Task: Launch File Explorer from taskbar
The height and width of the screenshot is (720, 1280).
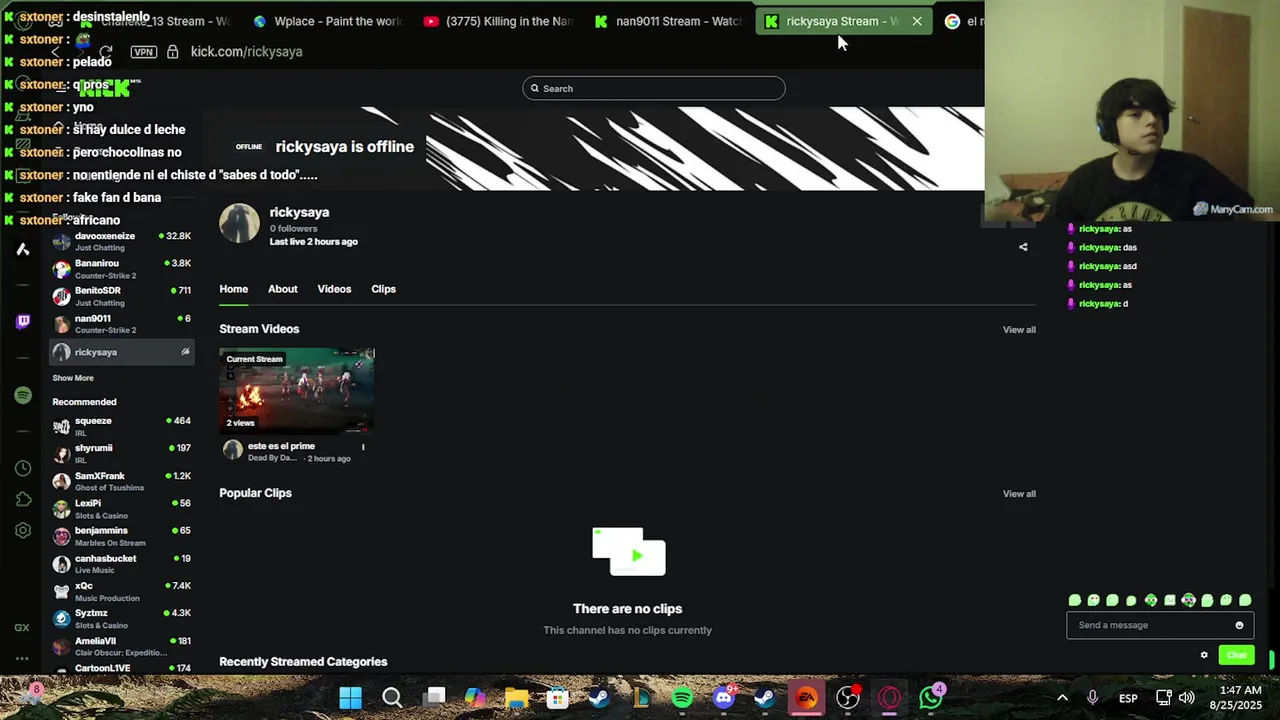Action: [516, 697]
